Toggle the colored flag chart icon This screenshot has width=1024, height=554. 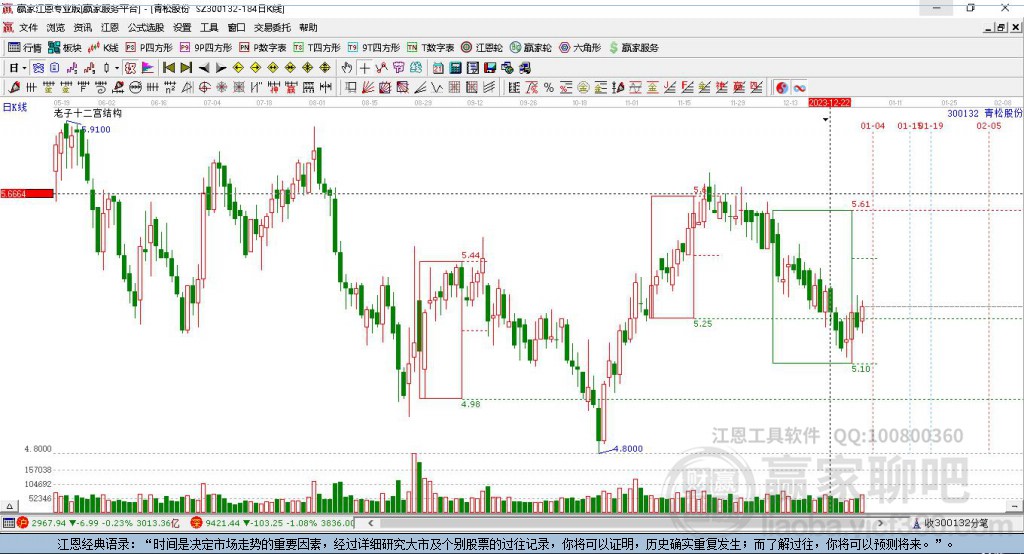click(x=148, y=68)
